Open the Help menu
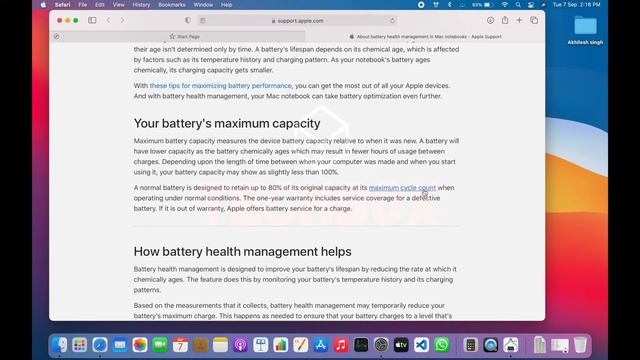Screen dimensions: 640x360 [x=226, y=5]
